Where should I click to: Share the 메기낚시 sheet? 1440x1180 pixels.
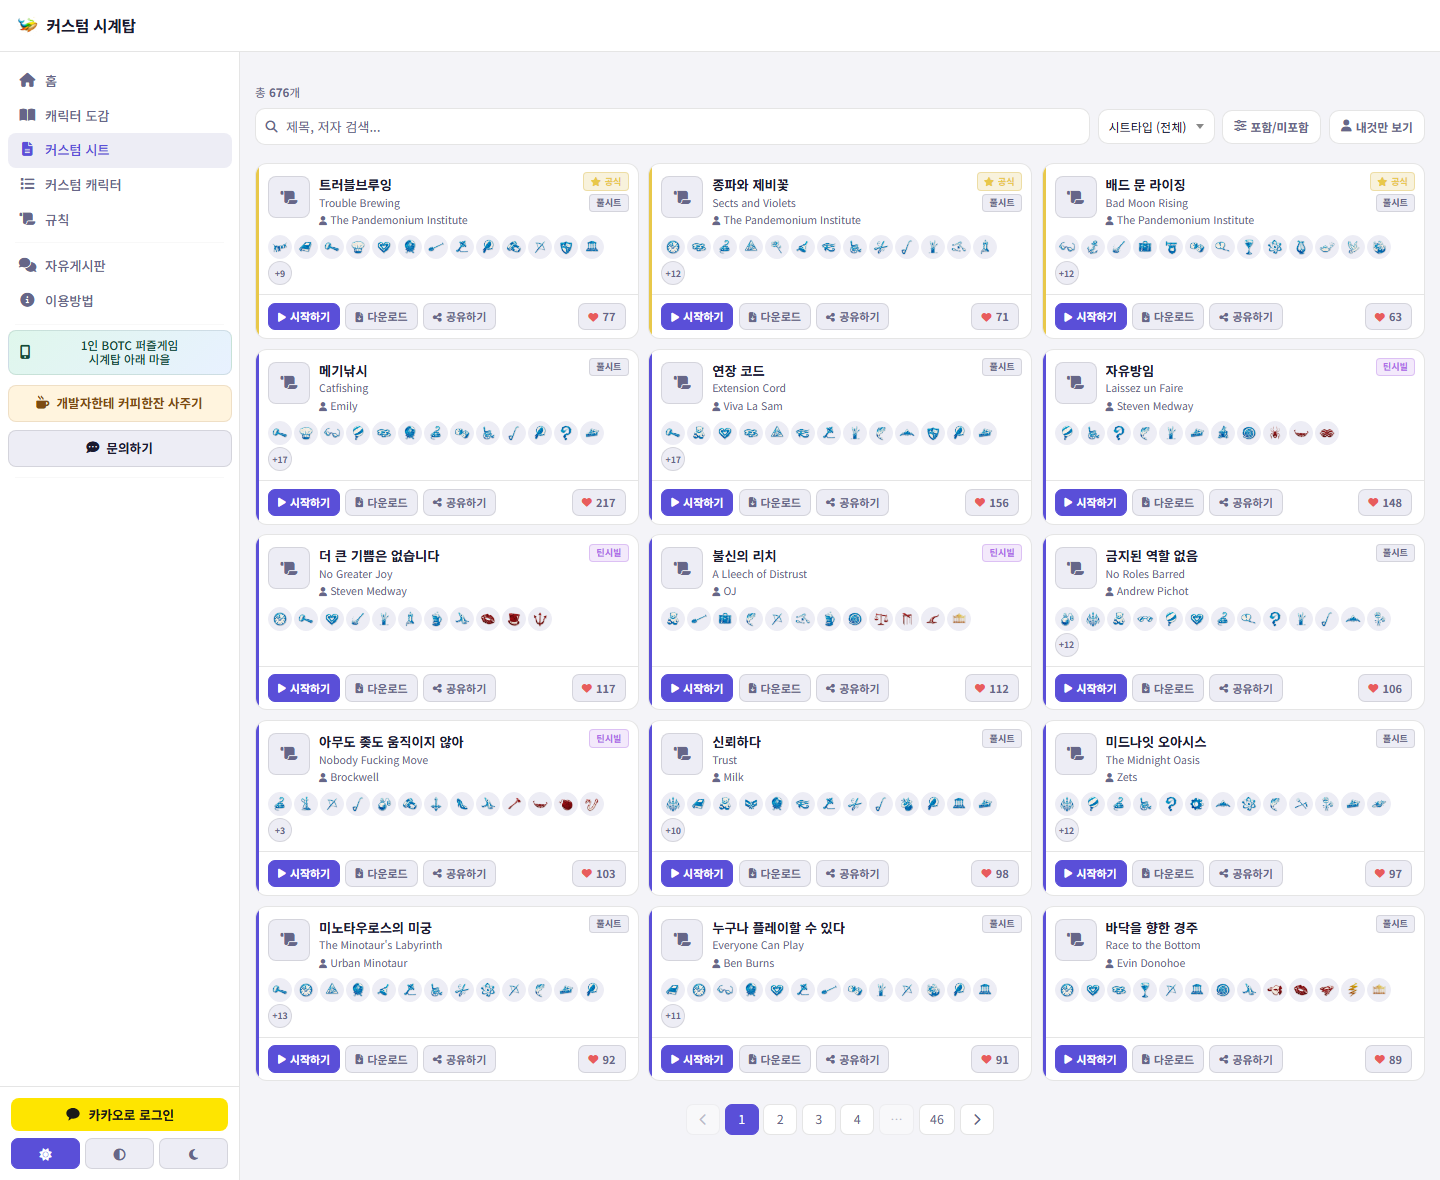[459, 503]
